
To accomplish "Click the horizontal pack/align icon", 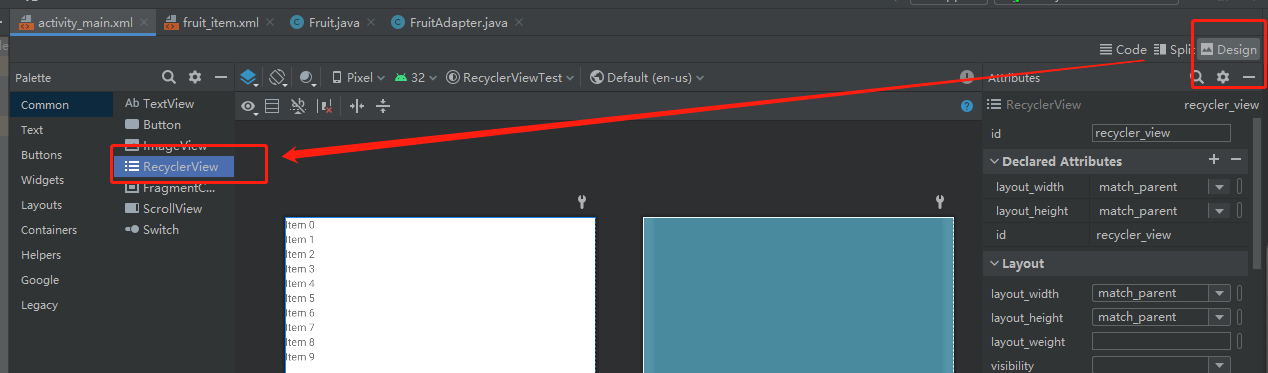I will click(357, 106).
